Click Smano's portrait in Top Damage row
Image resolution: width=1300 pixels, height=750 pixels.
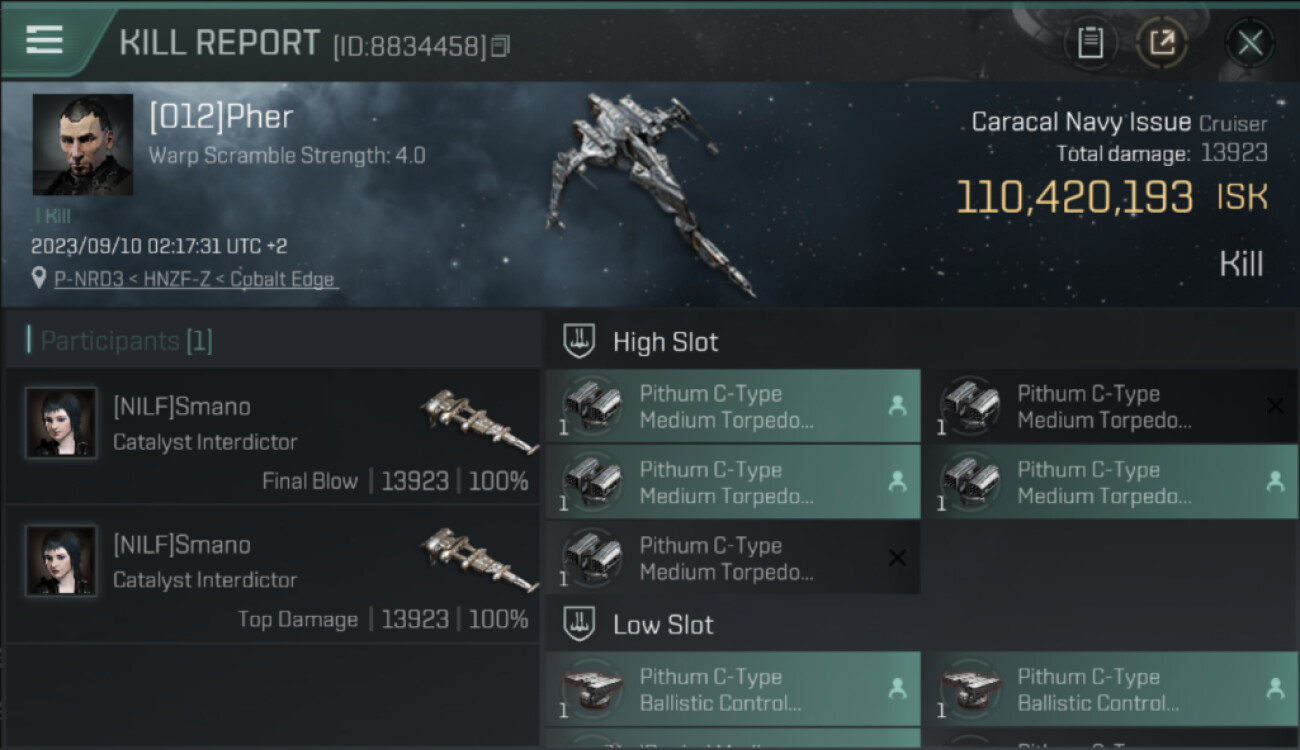pos(61,561)
